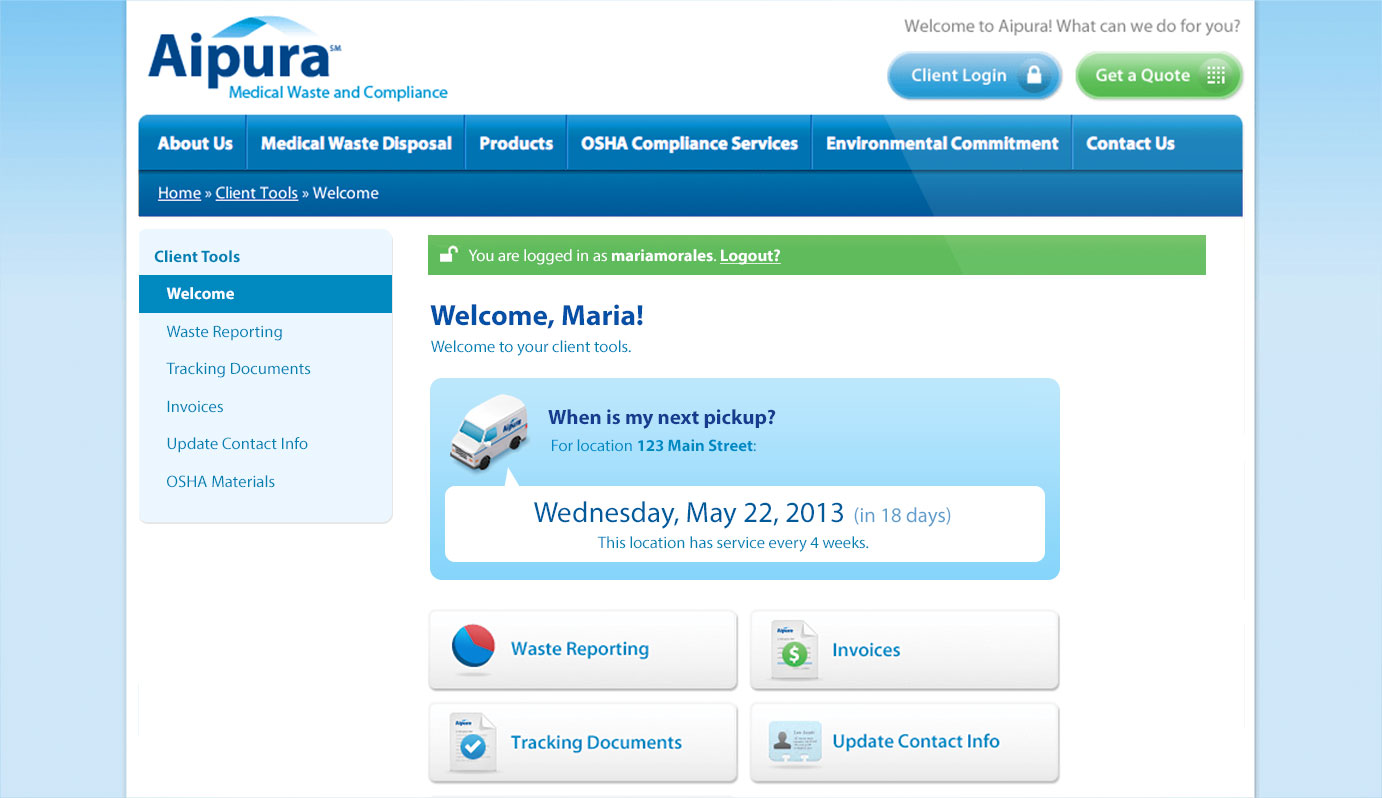Click the Client Tools sidebar heading
1382x798 pixels.
tap(197, 257)
